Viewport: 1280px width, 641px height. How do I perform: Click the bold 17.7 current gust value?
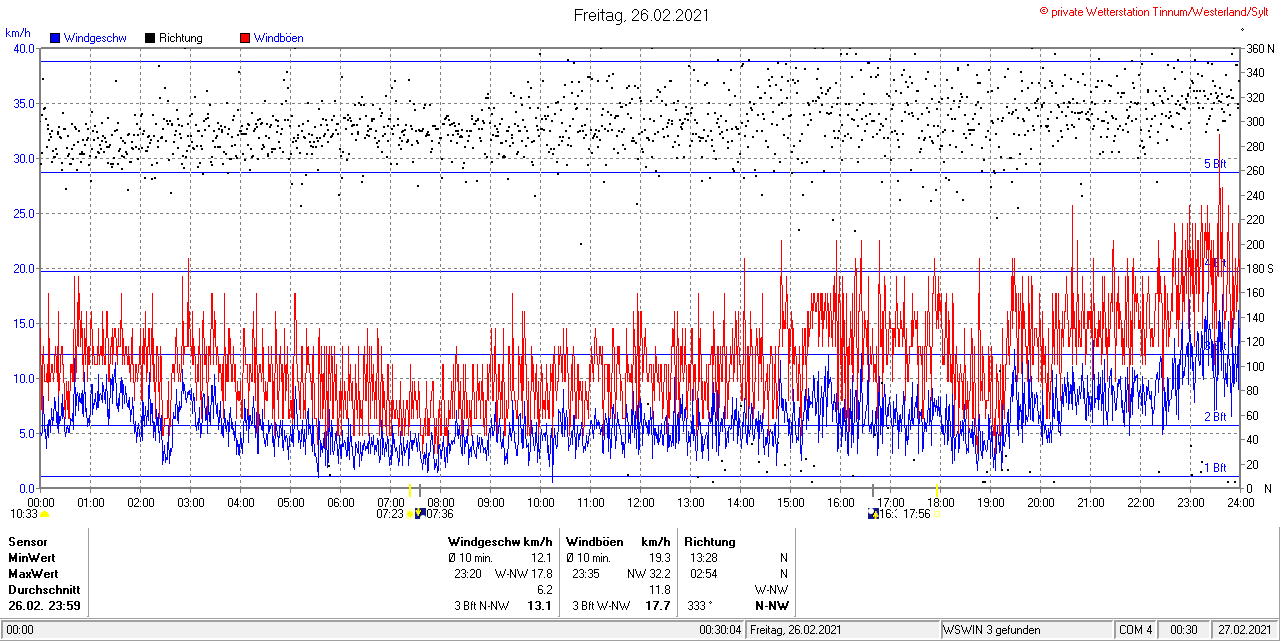click(657, 606)
